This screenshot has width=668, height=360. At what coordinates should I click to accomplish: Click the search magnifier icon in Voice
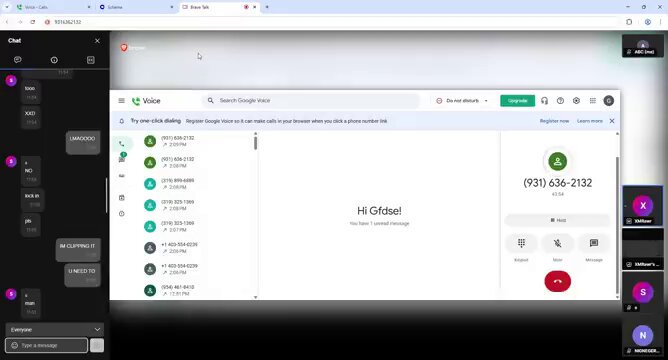(210, 101)
